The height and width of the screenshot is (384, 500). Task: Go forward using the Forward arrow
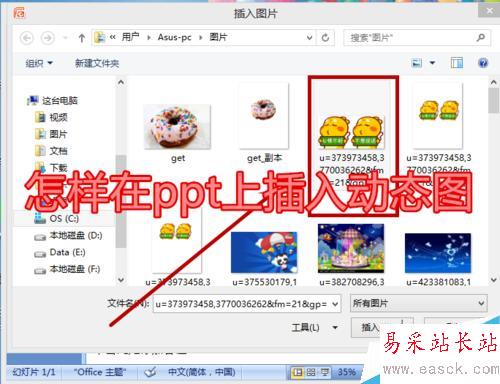(x=47, y=38)
